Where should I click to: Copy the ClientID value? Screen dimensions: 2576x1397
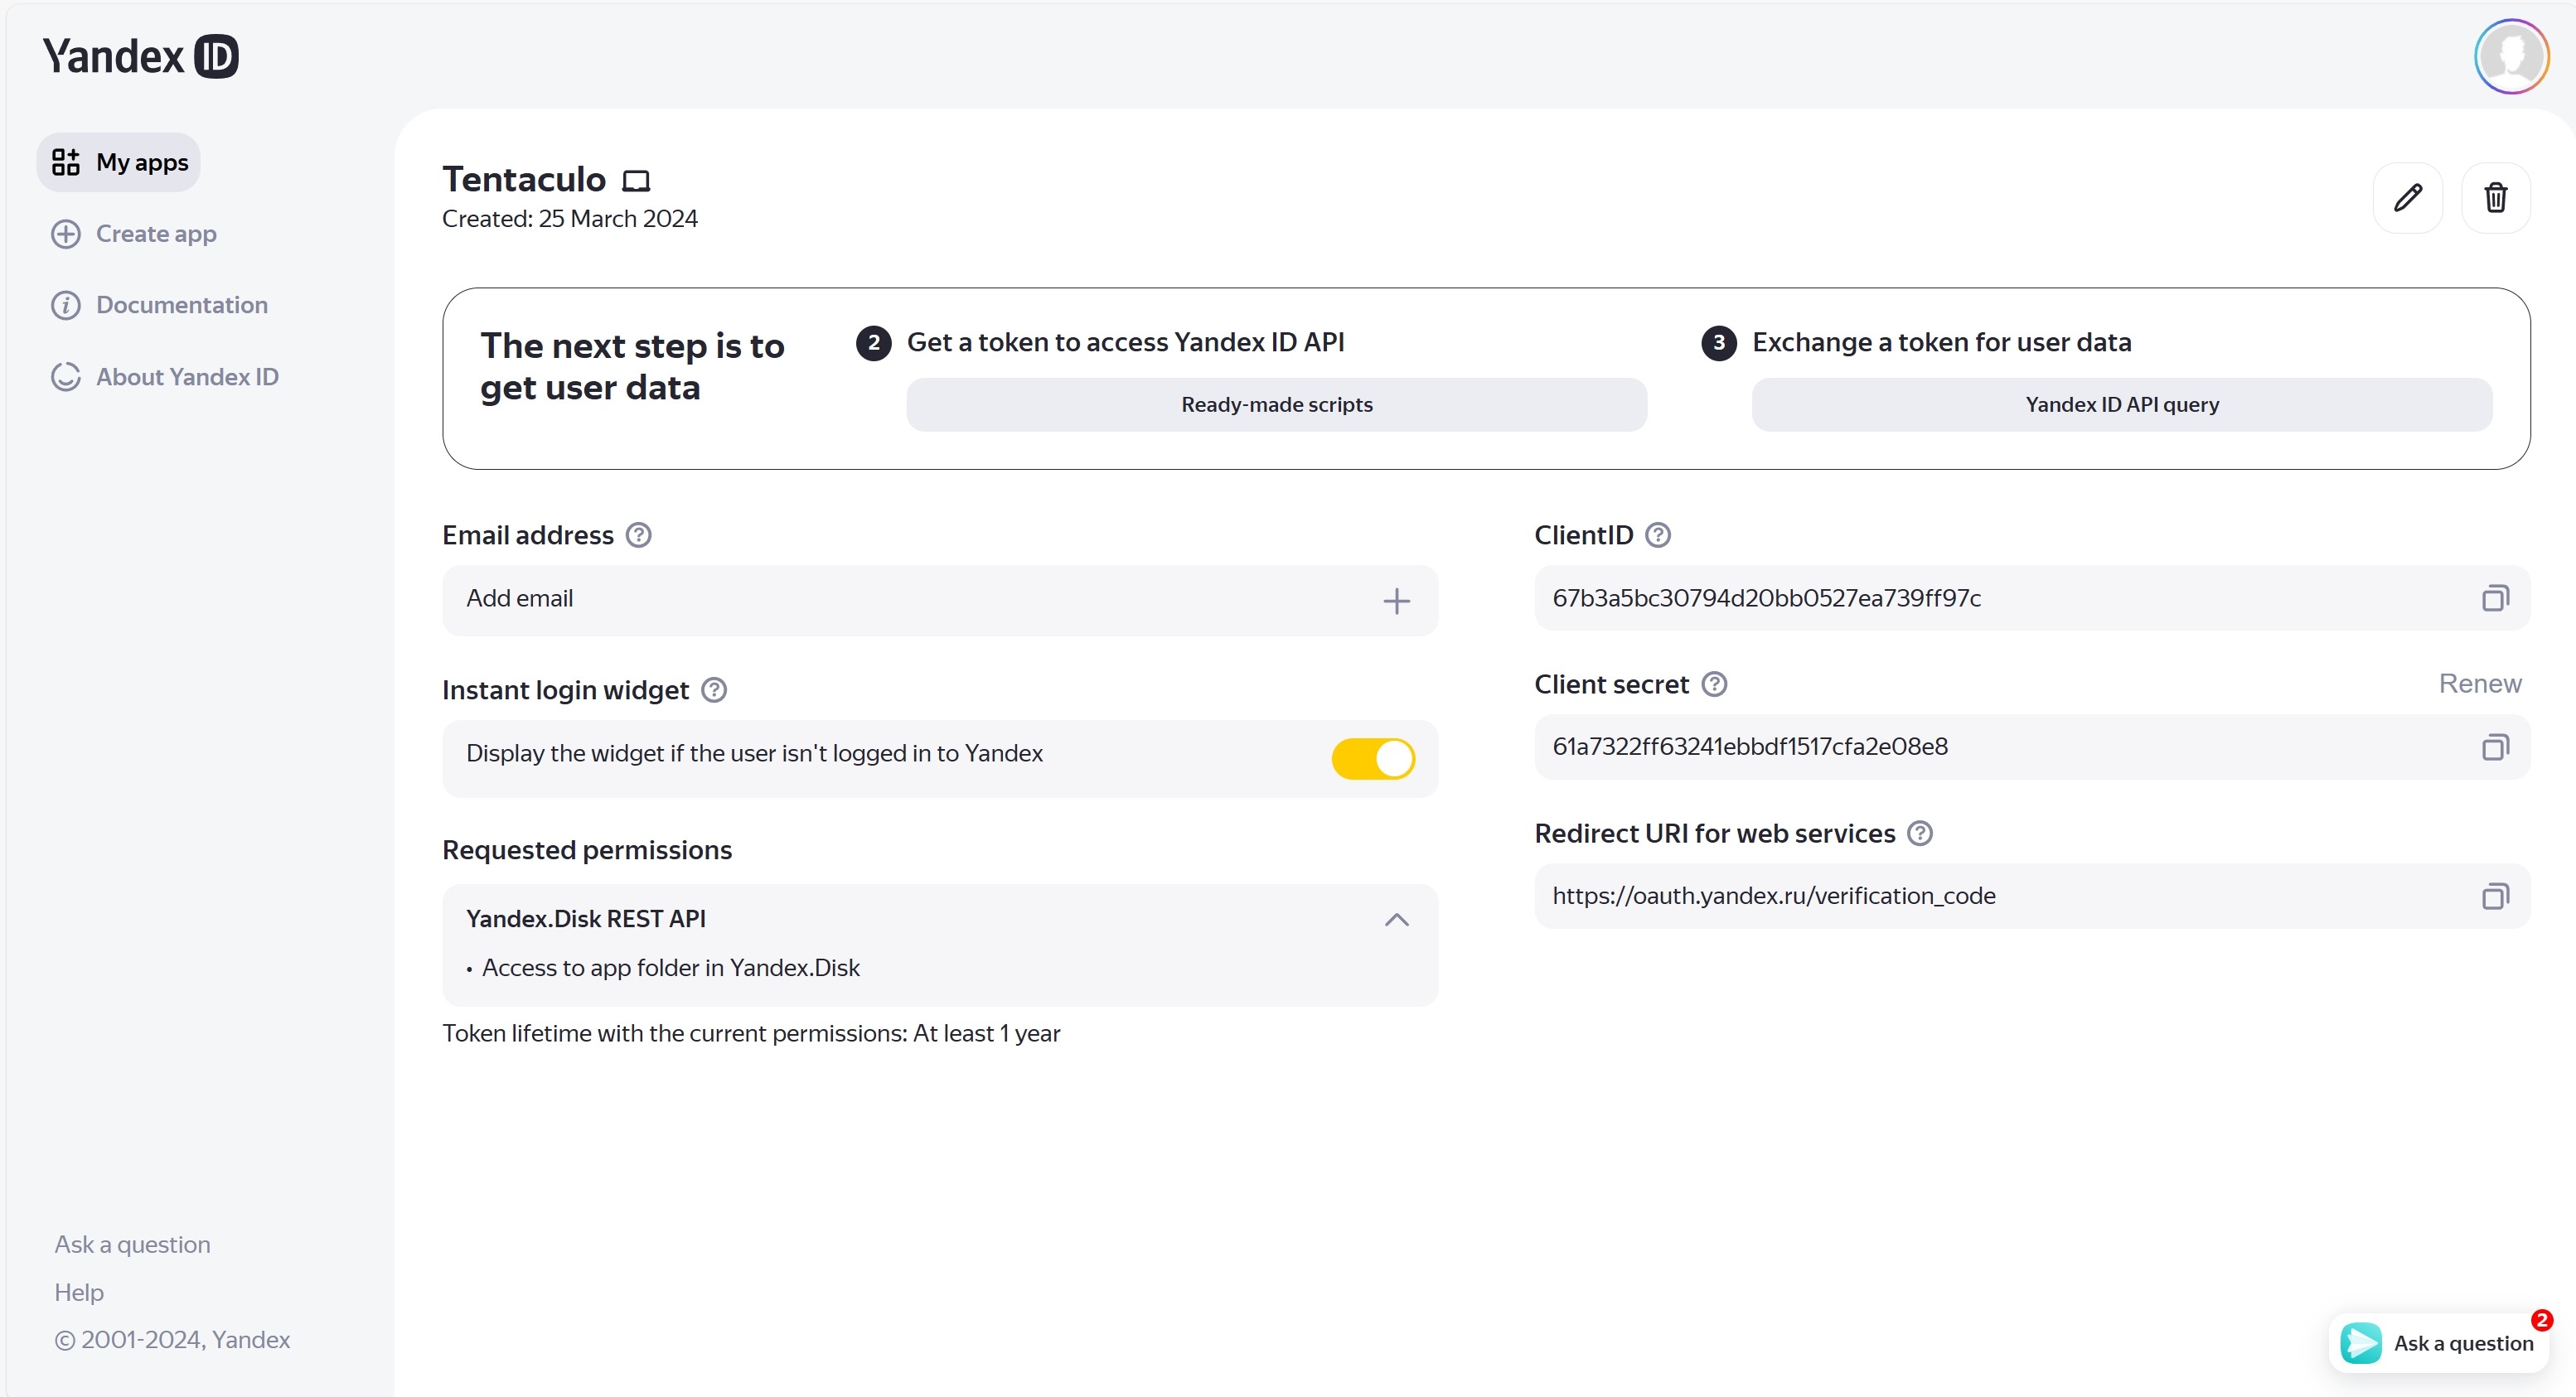point(2495,598)
